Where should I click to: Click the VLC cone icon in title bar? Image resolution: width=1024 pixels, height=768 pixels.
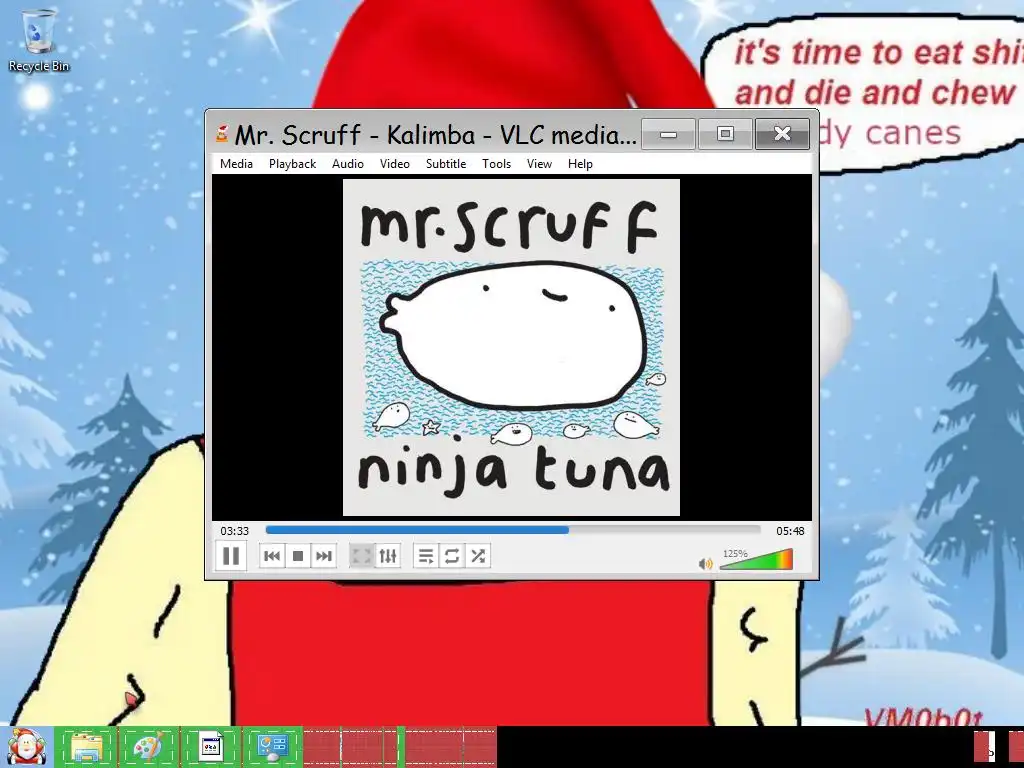(222, 133)
